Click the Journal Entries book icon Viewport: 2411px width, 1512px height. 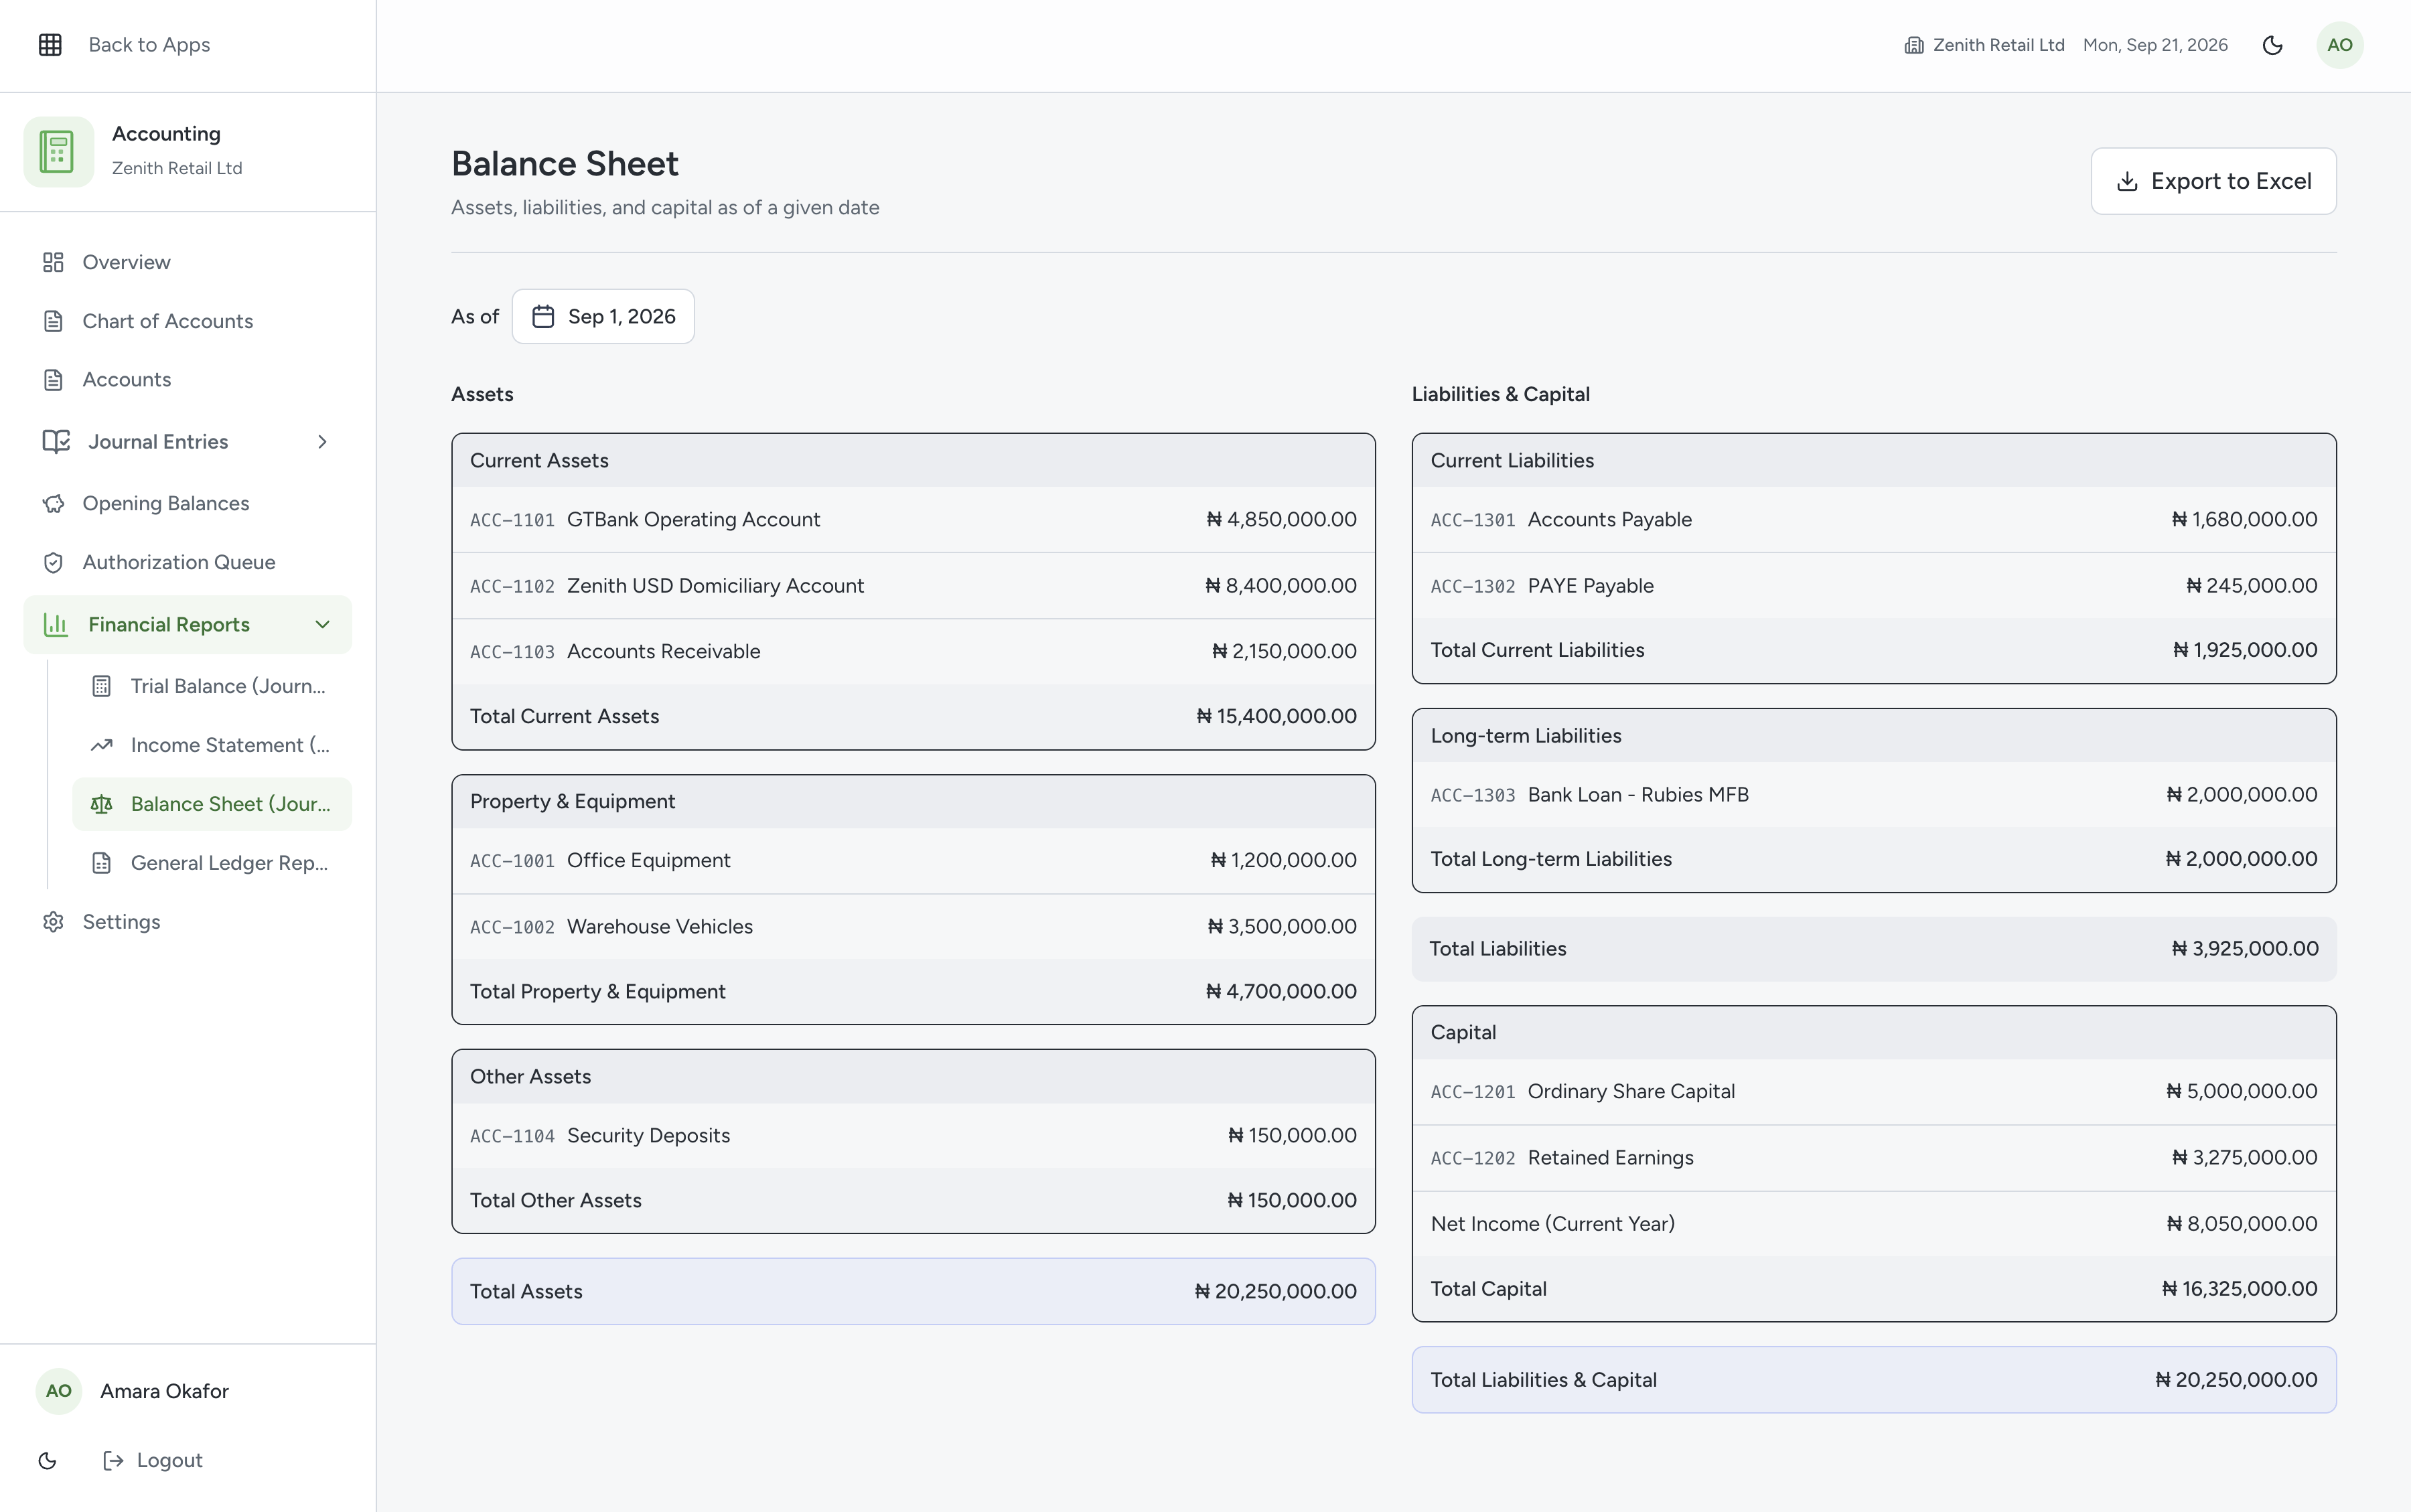tap(56, 441)
